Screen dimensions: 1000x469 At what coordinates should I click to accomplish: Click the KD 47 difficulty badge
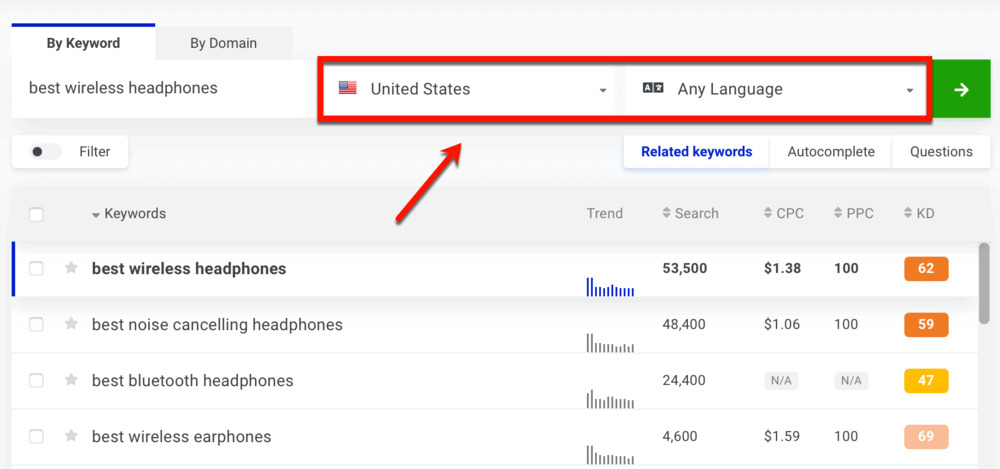[x=926, y=381]
